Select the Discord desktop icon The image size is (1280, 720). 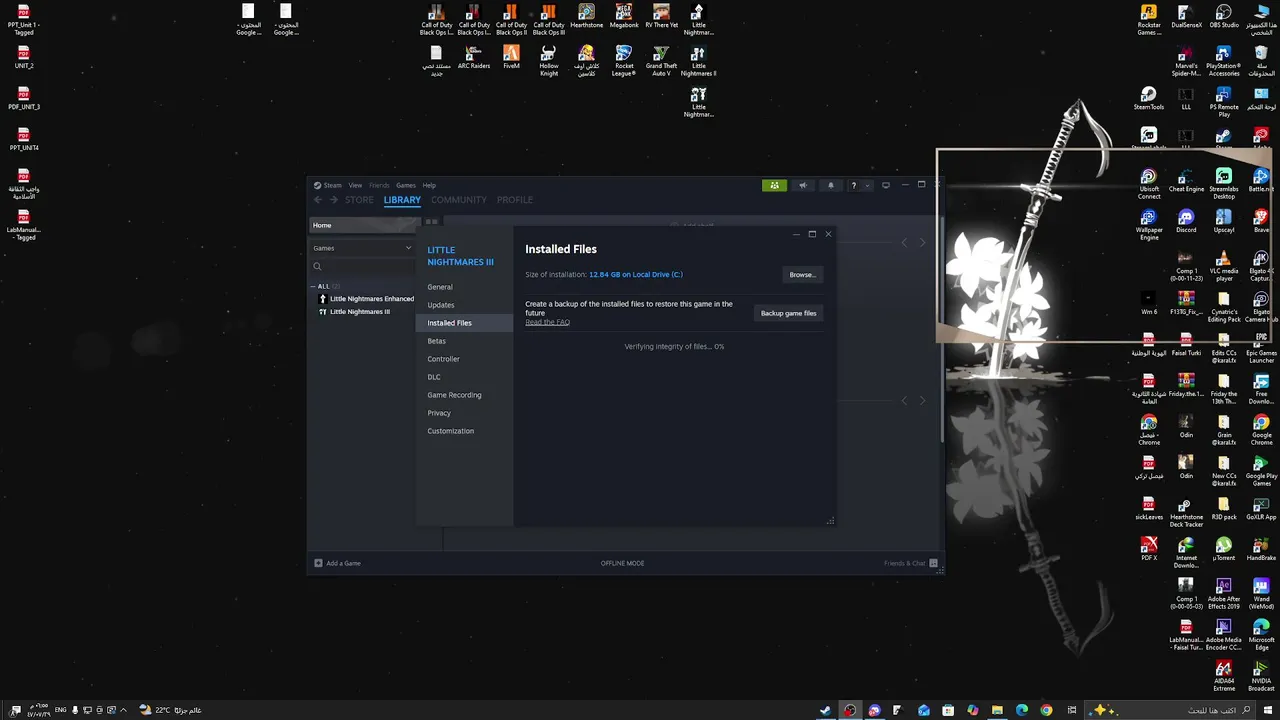(1186, 222)
